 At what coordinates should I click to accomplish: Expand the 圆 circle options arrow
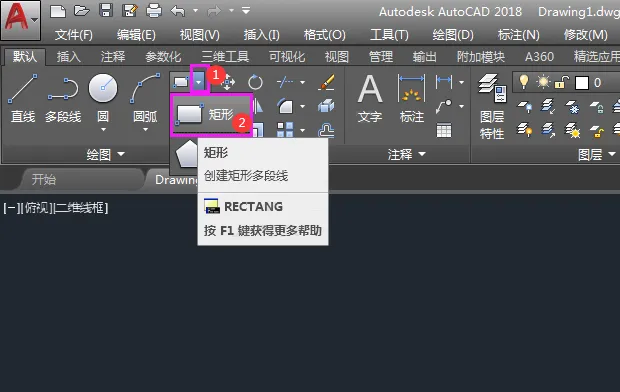coord(103,129)
